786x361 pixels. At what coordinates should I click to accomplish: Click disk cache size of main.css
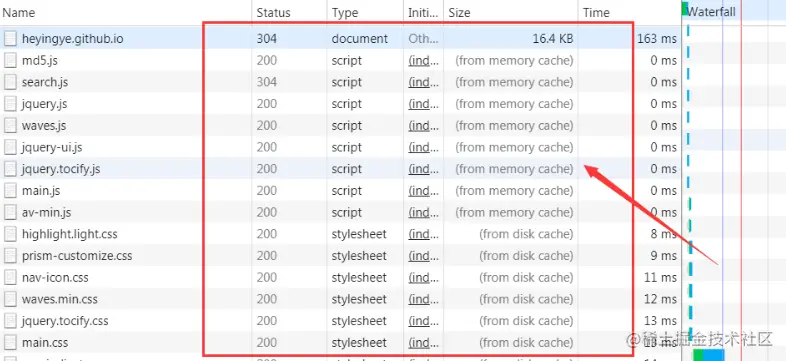[526, 342]
